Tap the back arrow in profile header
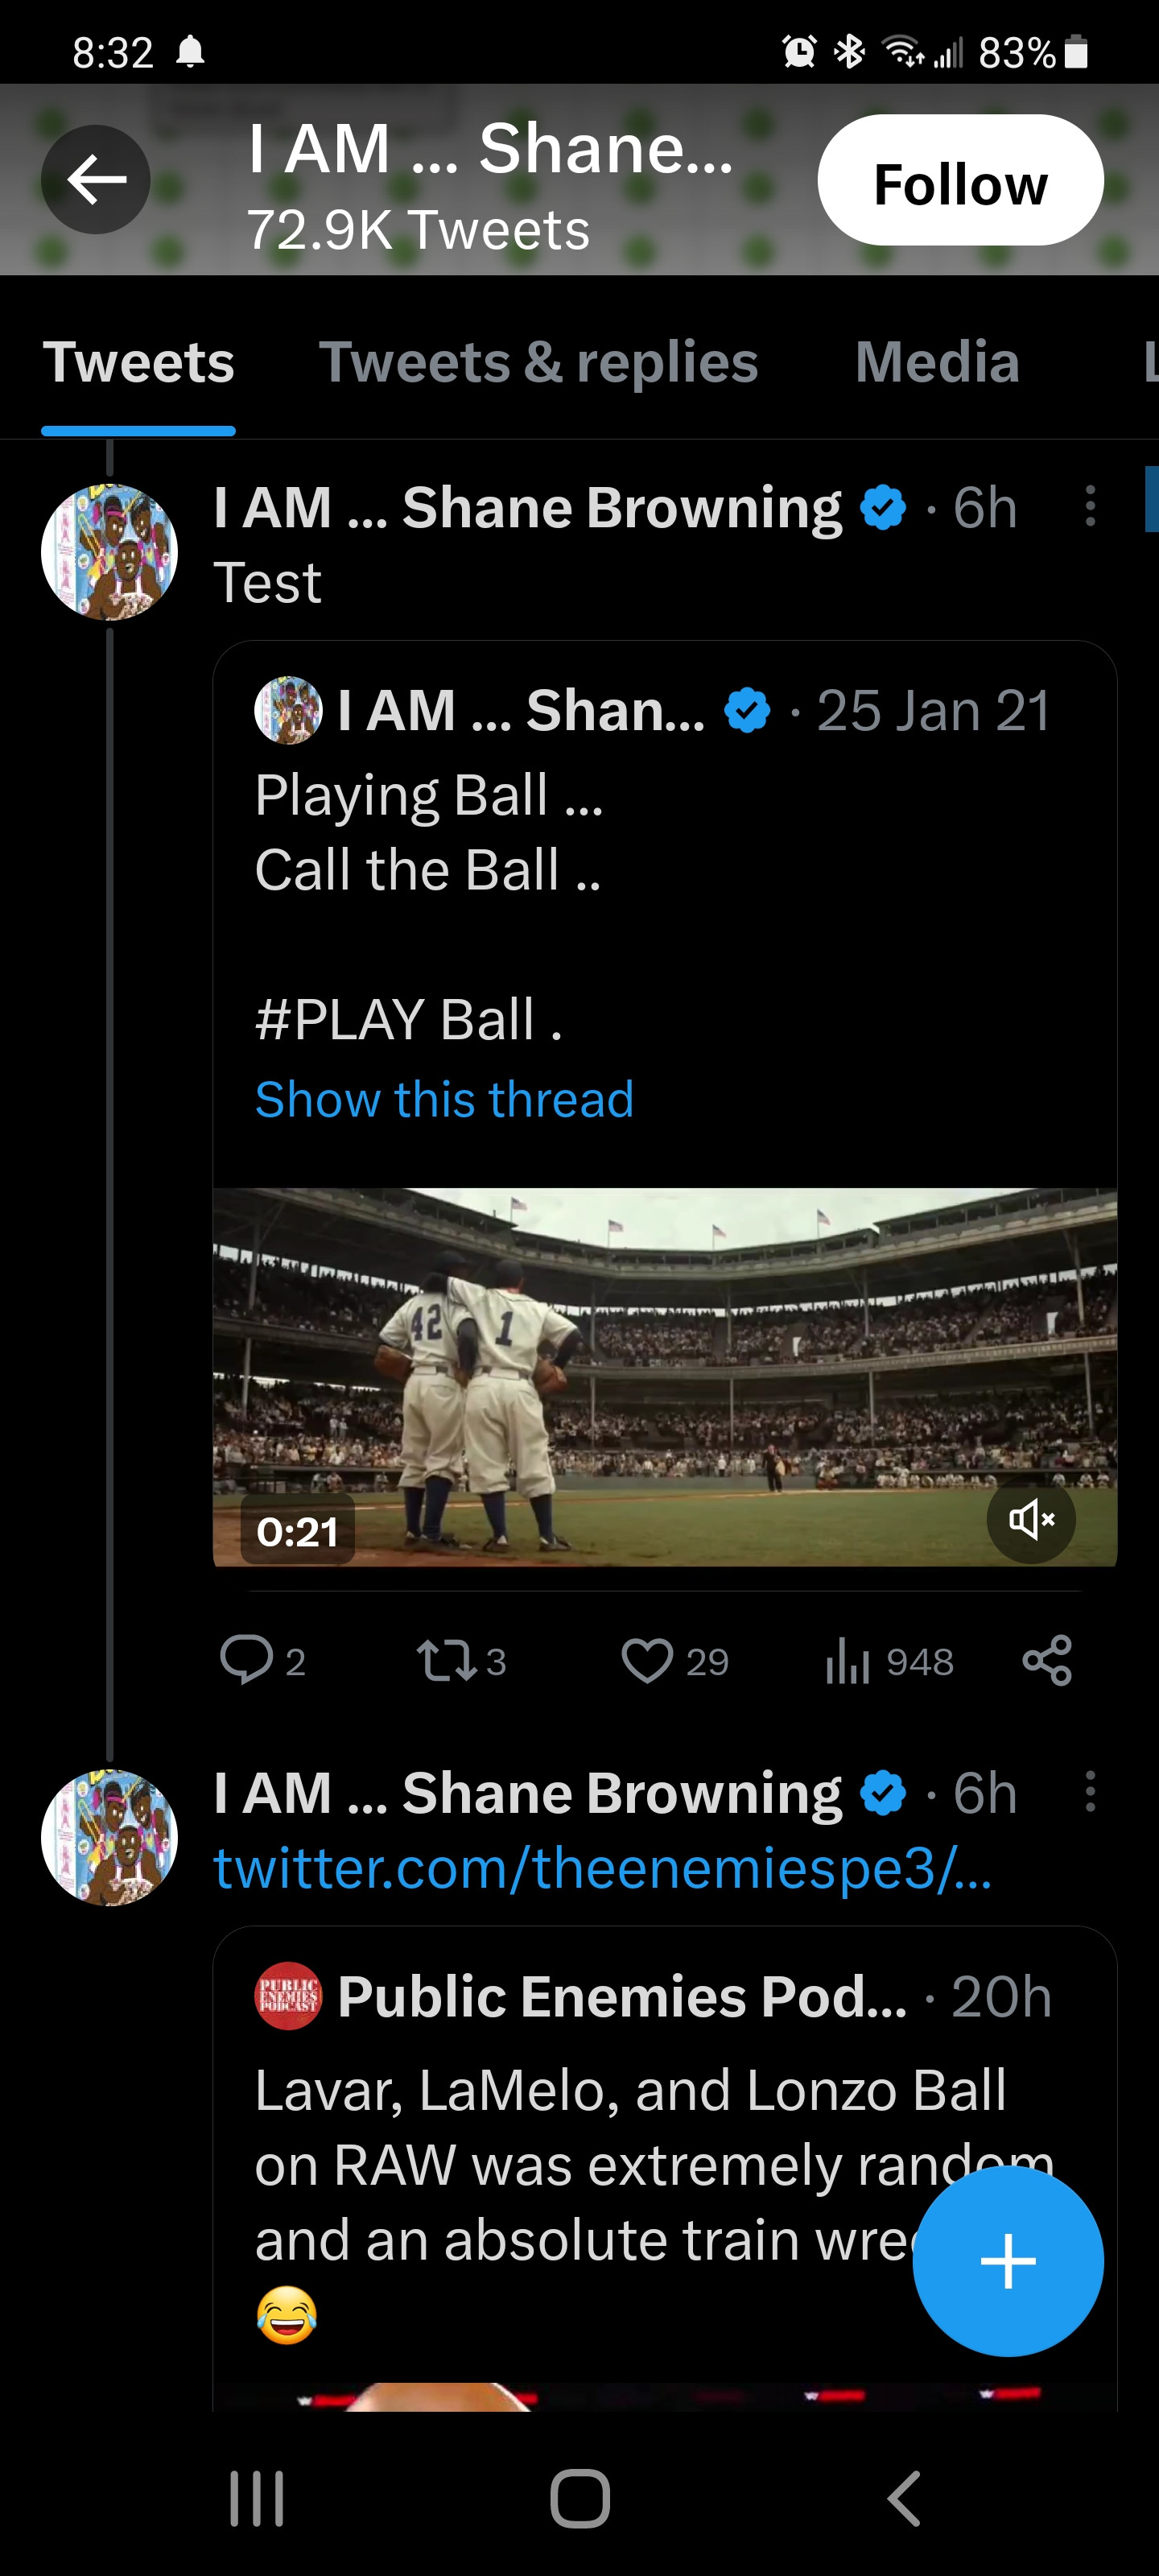The height and width of the screenshot is (2576, 1159). pos(96,180)
